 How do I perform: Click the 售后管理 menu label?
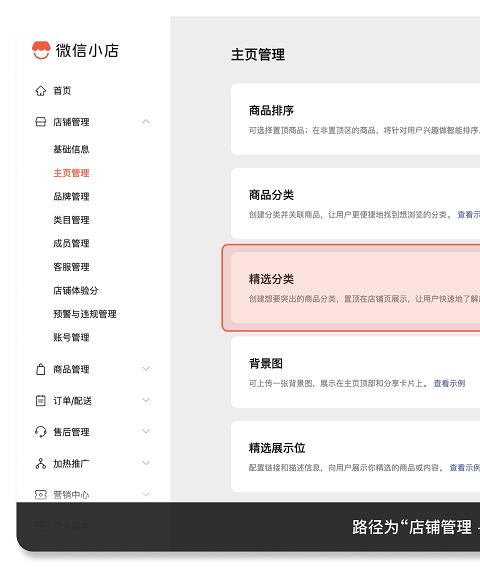pyautogui.click(x=71, y=432)
